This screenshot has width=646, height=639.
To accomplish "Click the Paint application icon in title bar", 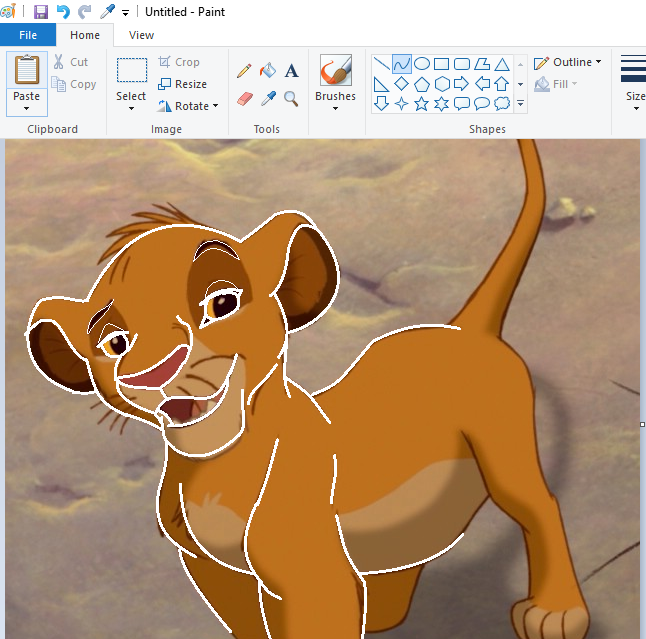I will [8, 11].
